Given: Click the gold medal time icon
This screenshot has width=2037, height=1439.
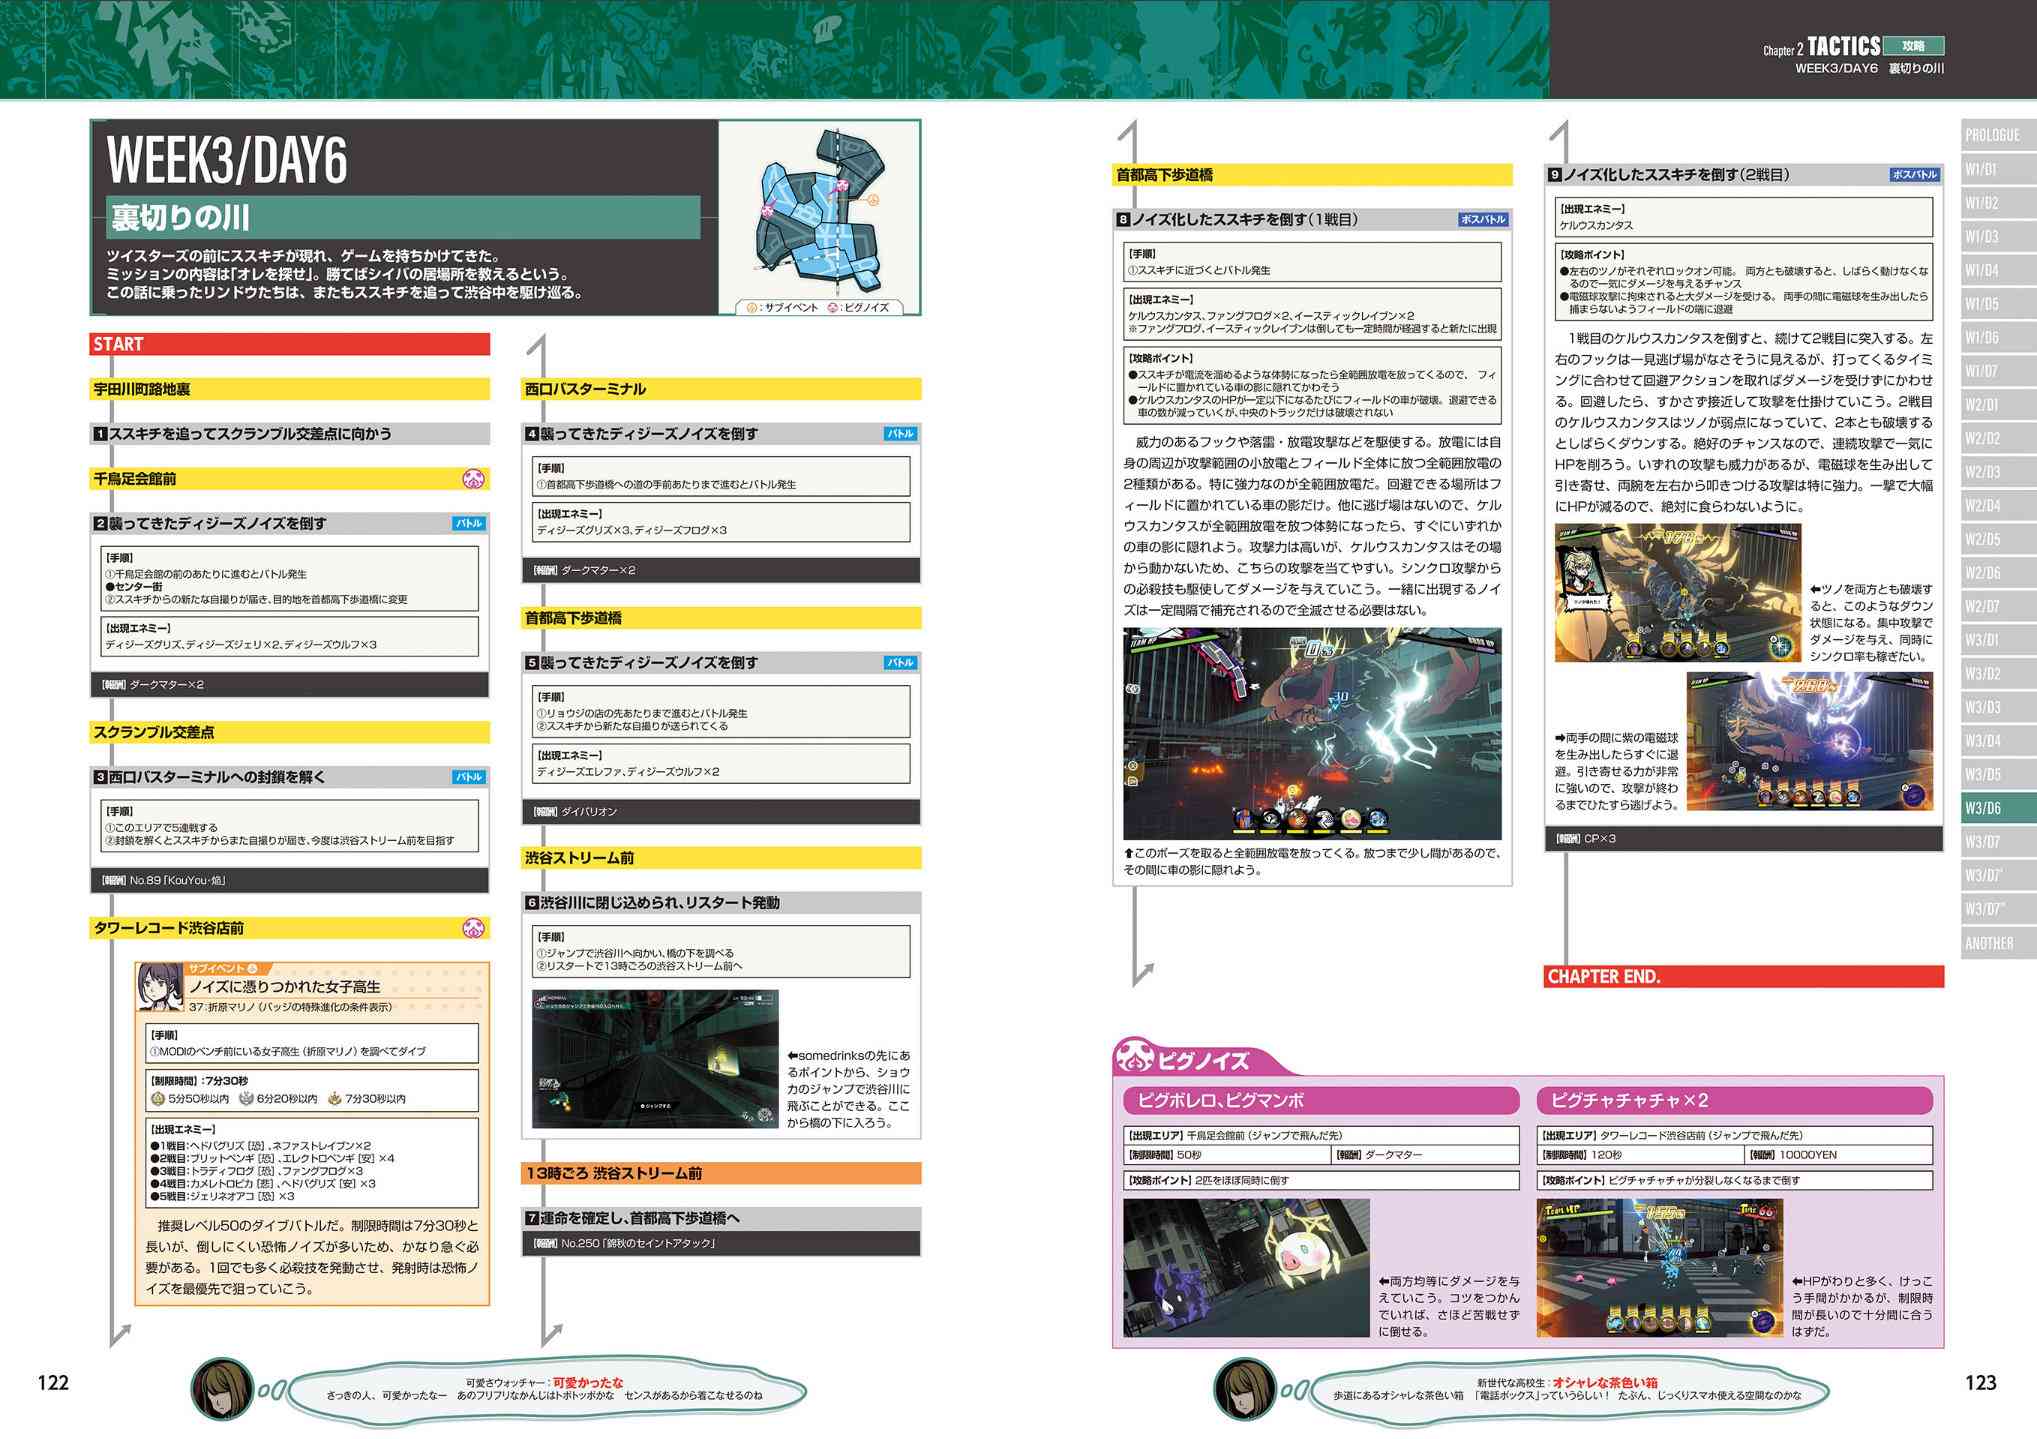Looking at the screenshot, I should pyautogui.click(x=157, y=1099).
